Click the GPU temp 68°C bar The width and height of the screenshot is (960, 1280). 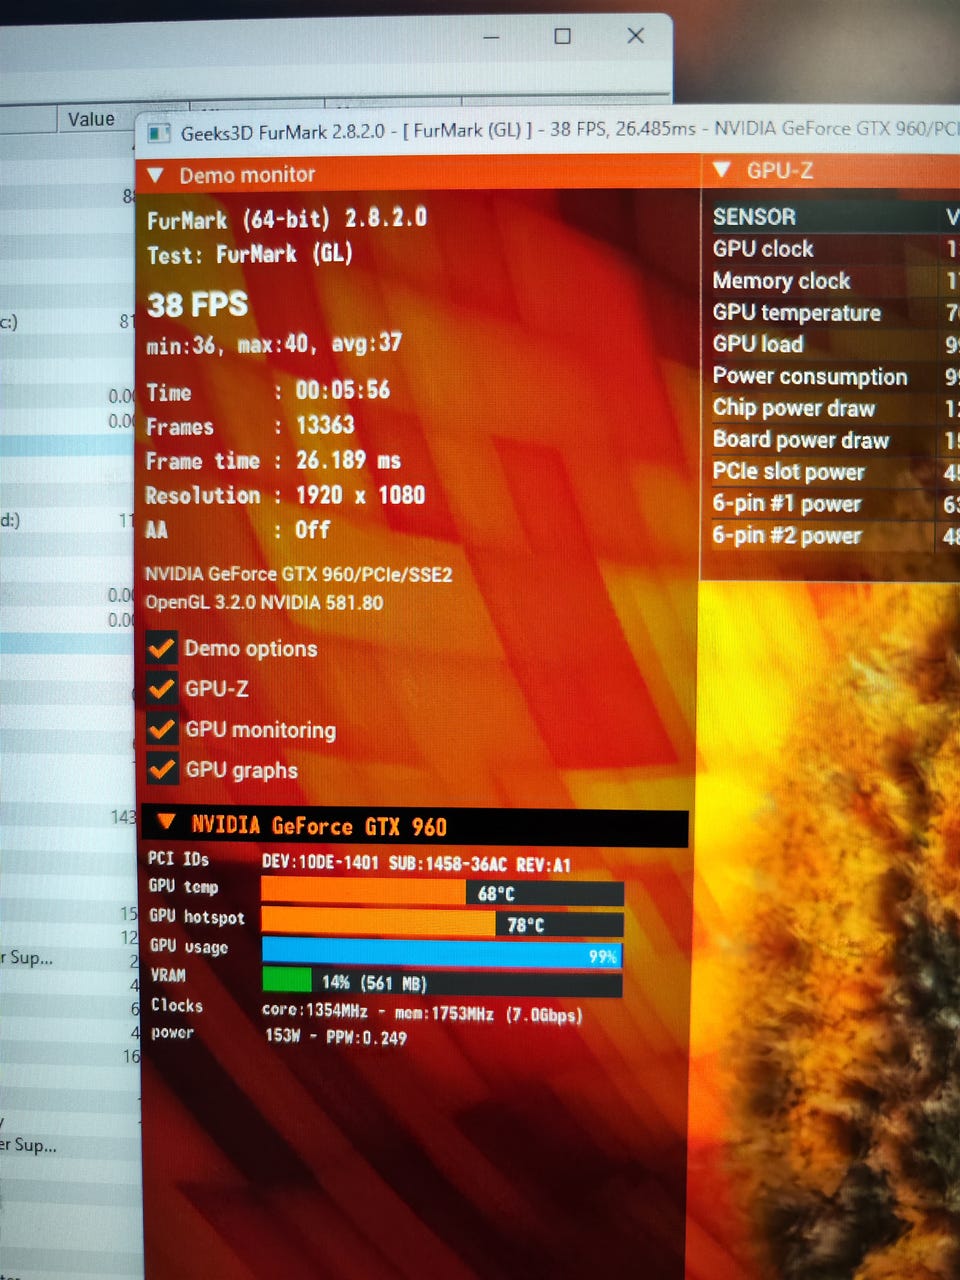(x=442, y=892)
